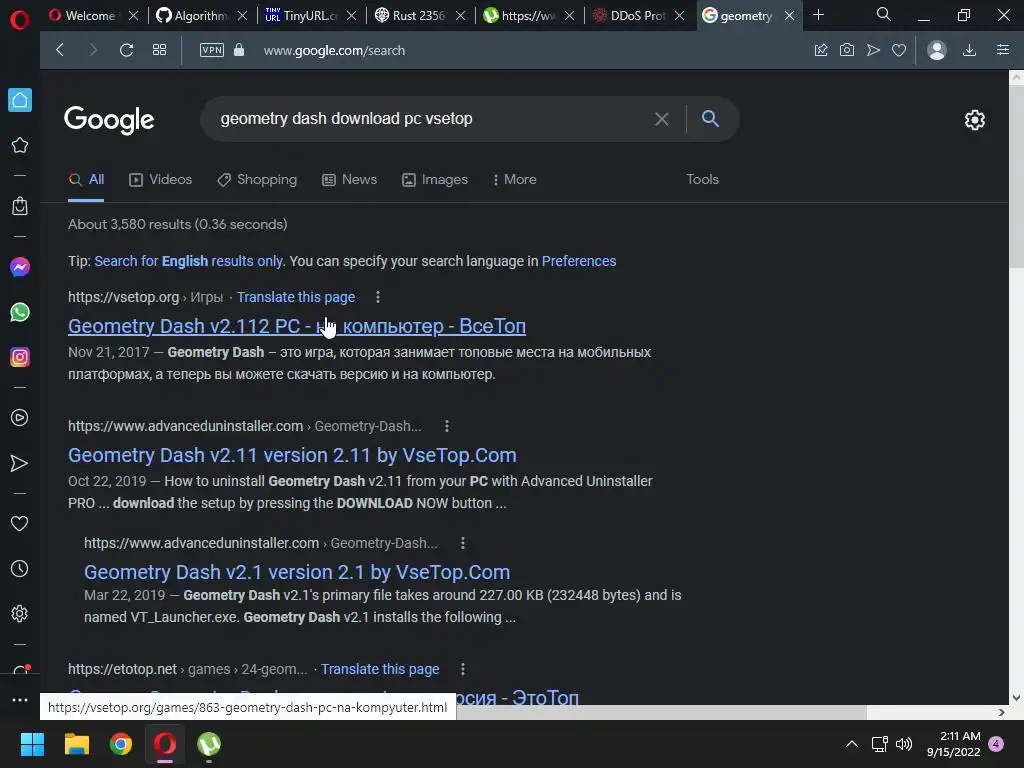Open the sidebar settings gear
The width and height of the screenshot is (1024, 768).
click(x=20, y=614)
